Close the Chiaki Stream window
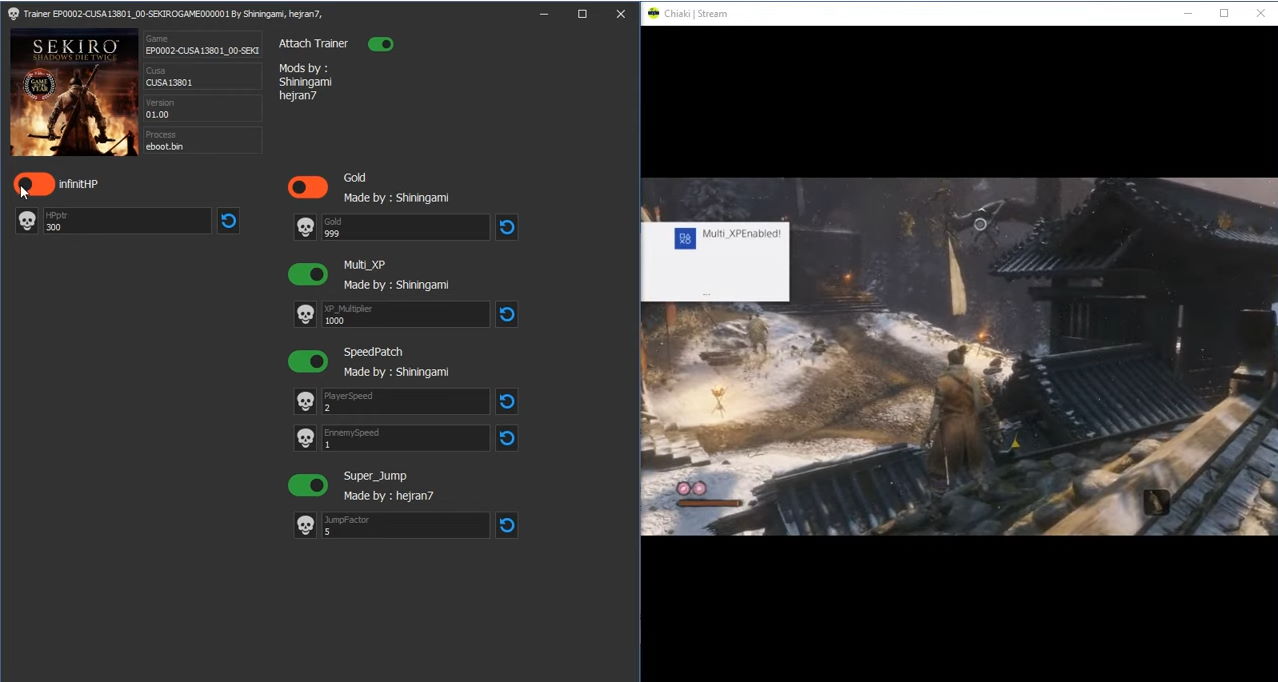1278x682 pixels. [x=1260, y=13]
